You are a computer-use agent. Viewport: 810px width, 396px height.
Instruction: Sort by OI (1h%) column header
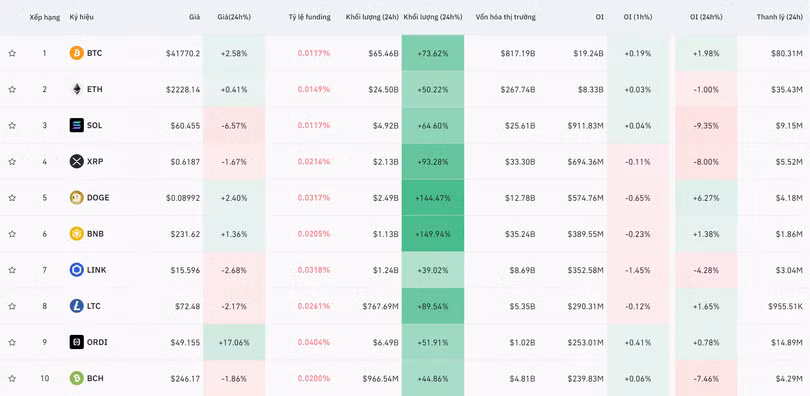(x=638, y=17)
